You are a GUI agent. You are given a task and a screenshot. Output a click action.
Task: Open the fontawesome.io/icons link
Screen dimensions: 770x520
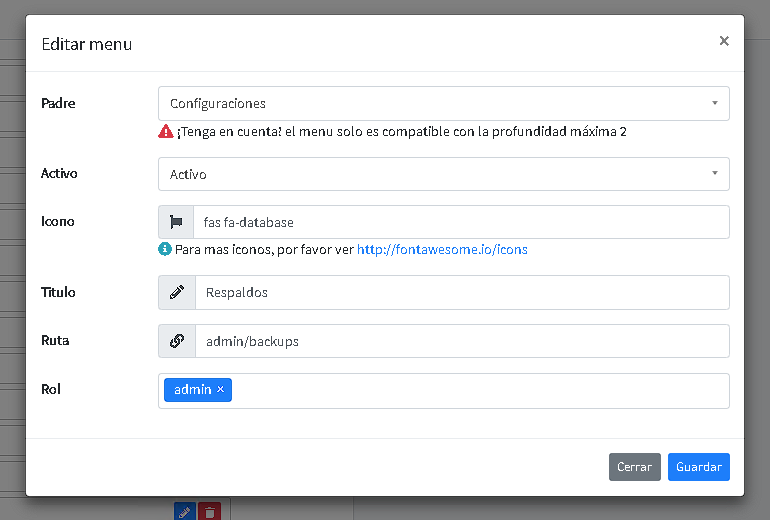(x=442, y=249)
